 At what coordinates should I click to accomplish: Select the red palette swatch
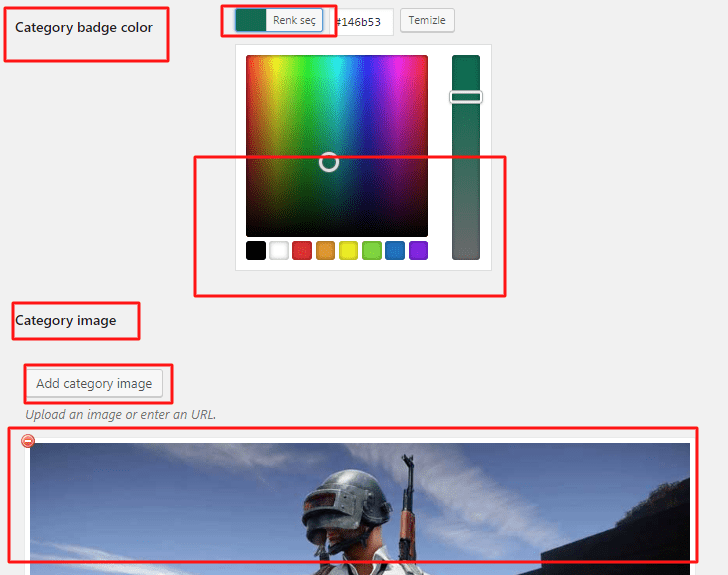tap(302, 250)
